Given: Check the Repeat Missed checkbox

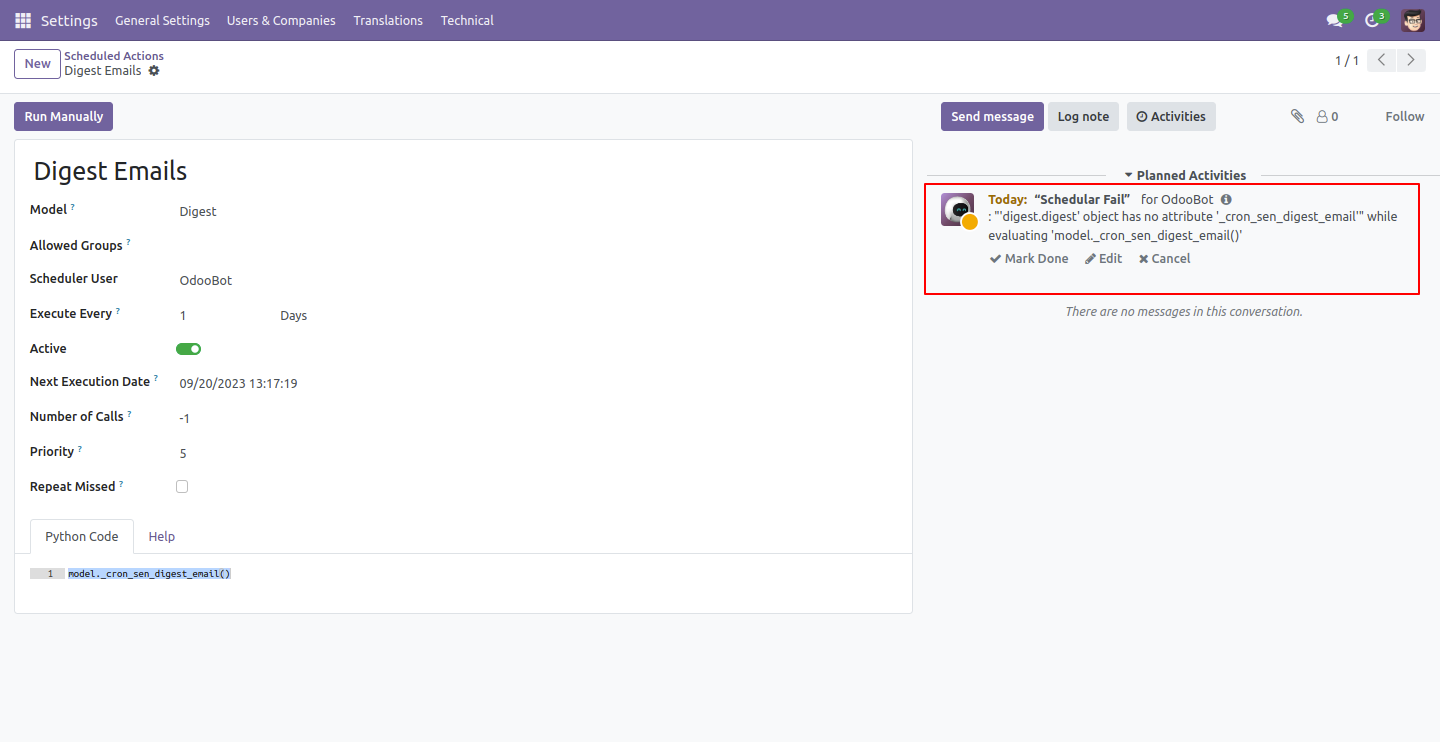Looking at the screenshot, I should (182, 487).
